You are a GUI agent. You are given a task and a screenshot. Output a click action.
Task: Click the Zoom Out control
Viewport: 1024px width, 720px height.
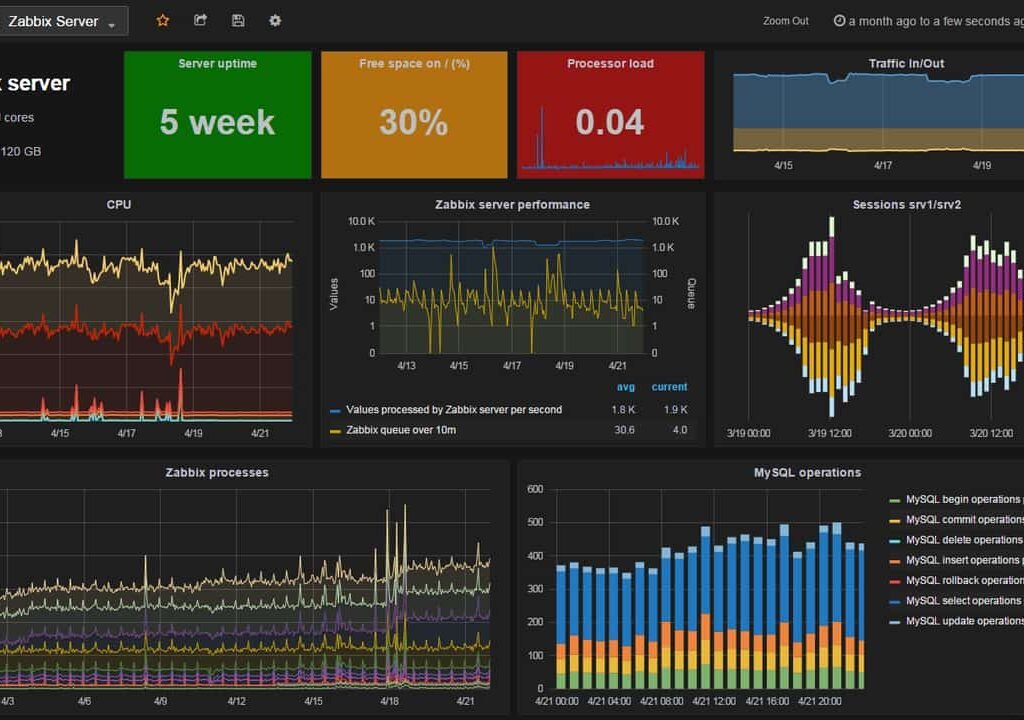(785, 20)
